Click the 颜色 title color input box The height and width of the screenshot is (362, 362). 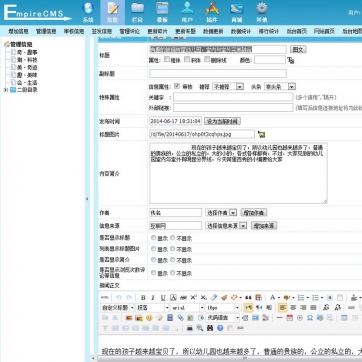click(270, 60)
